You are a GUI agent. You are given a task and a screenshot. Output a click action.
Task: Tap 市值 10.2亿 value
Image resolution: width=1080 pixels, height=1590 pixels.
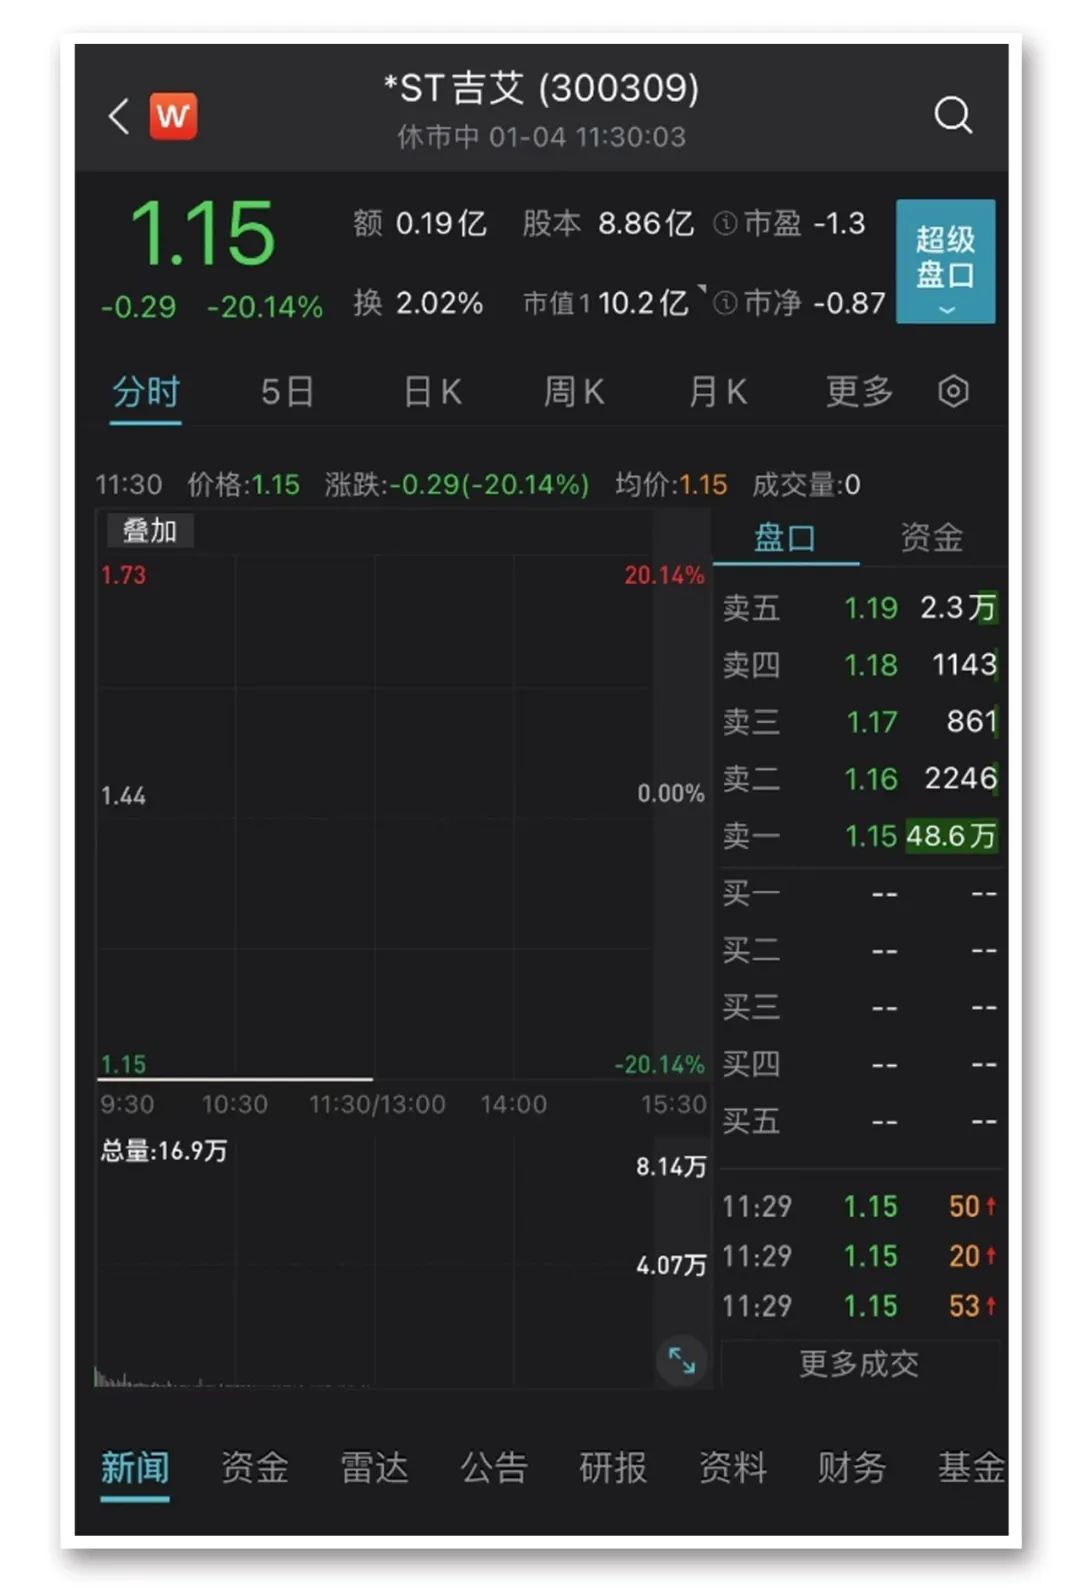click(x=606, y=303)
